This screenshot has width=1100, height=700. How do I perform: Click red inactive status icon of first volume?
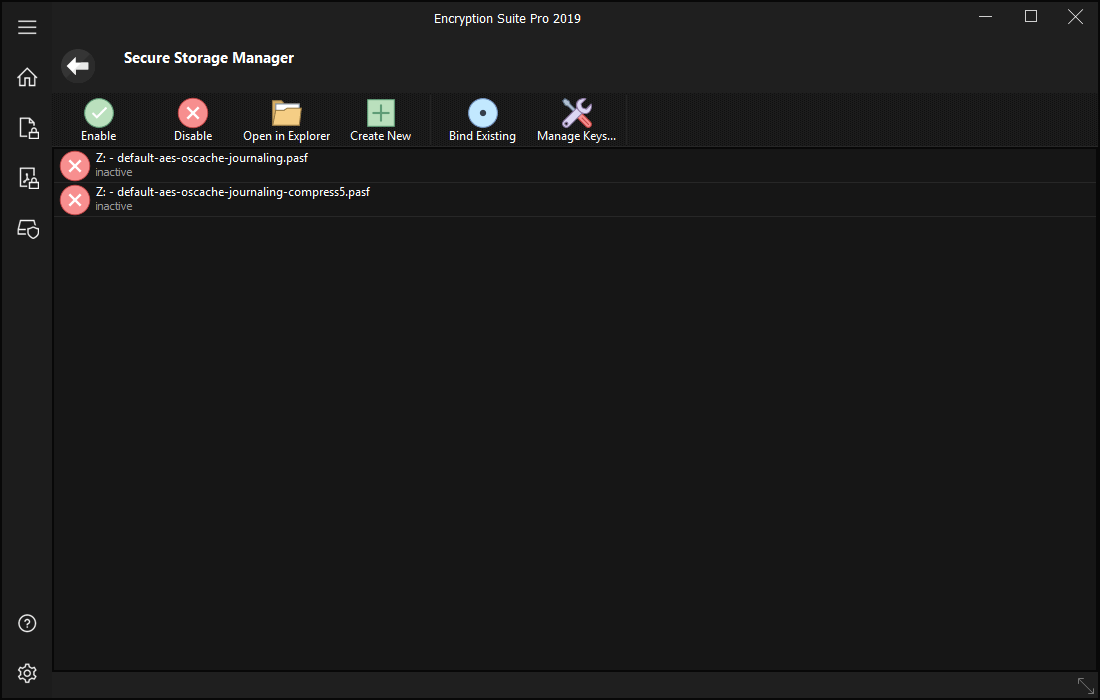pos(75,166)
